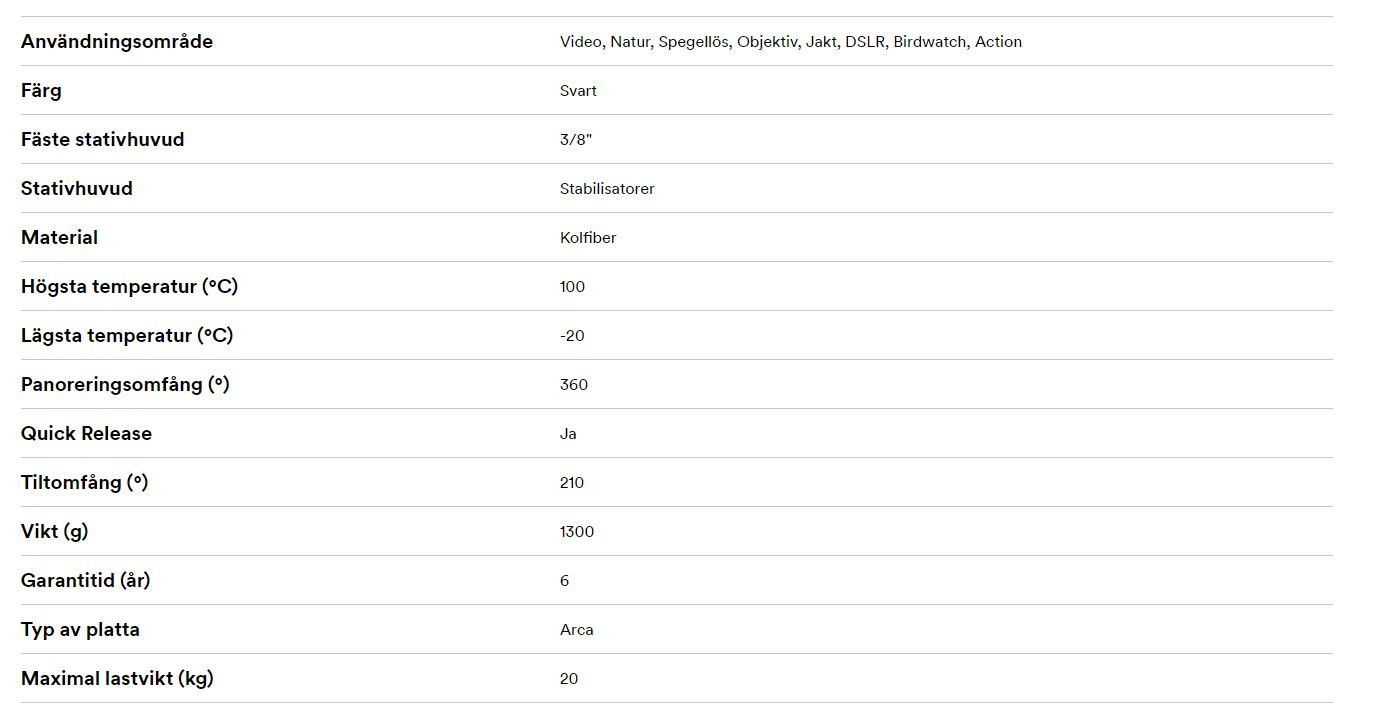Click the Fäste stativhuvud label

click(103, 140)
